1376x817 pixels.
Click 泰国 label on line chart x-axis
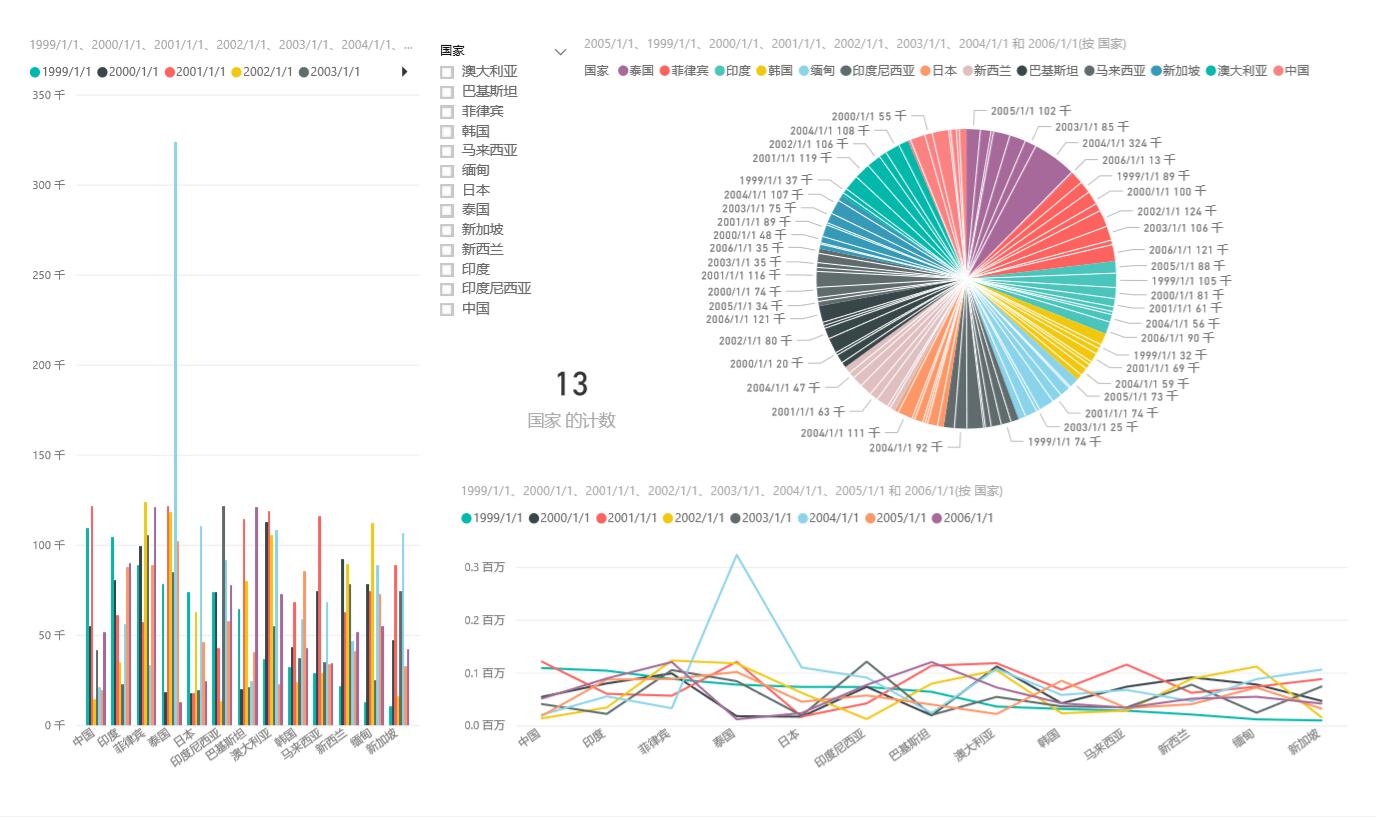(x=723, y=741)
